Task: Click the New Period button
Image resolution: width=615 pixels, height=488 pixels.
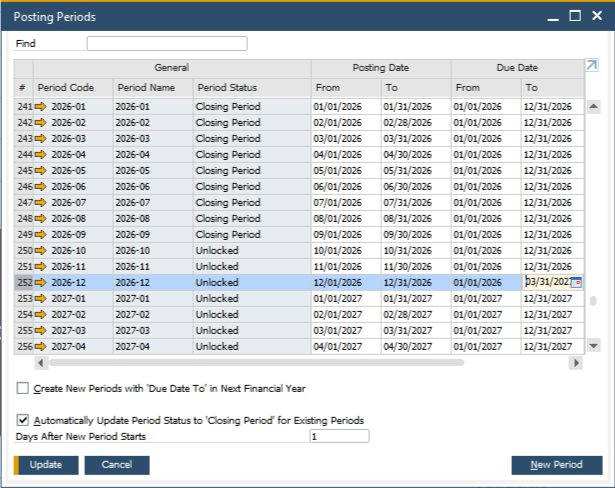Action: pyautogui.click(x=557, y=465)
